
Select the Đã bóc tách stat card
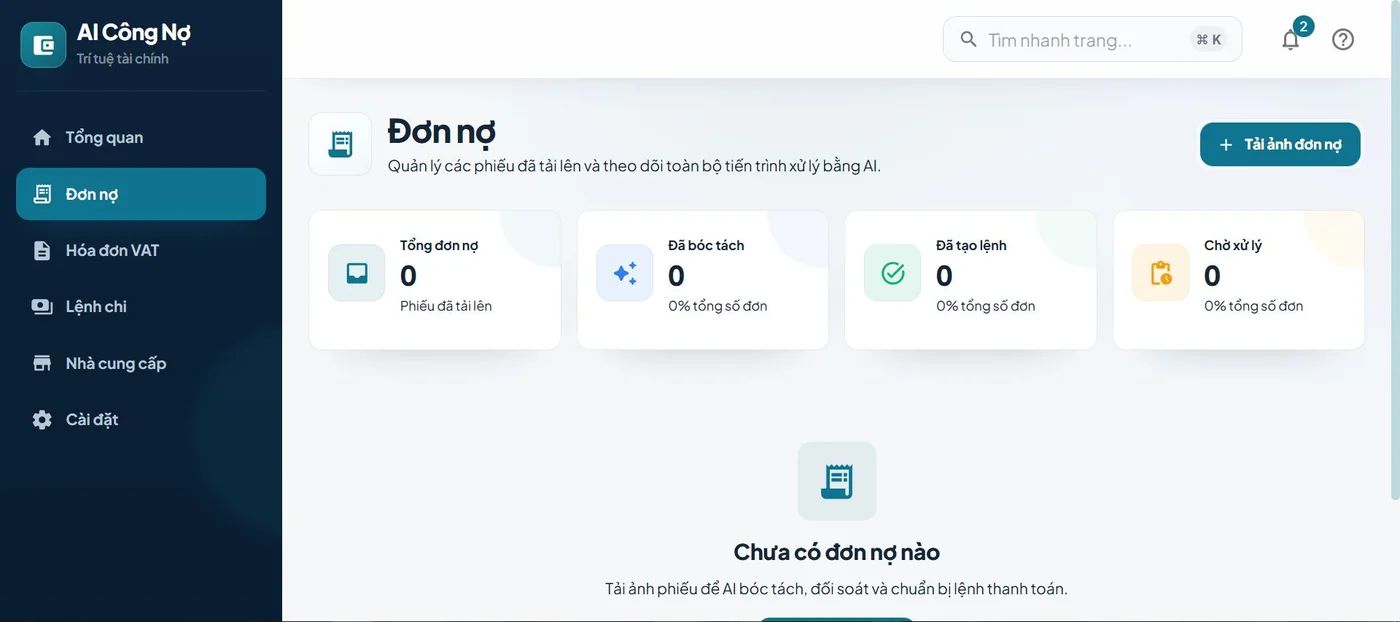[703, 280]
